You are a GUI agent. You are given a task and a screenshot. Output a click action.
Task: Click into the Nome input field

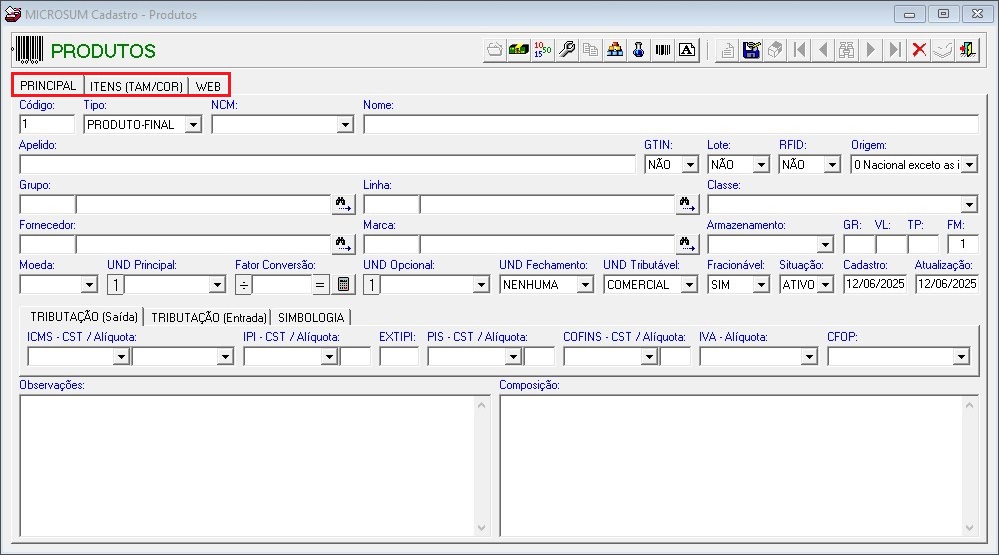(x=671, y=124)
